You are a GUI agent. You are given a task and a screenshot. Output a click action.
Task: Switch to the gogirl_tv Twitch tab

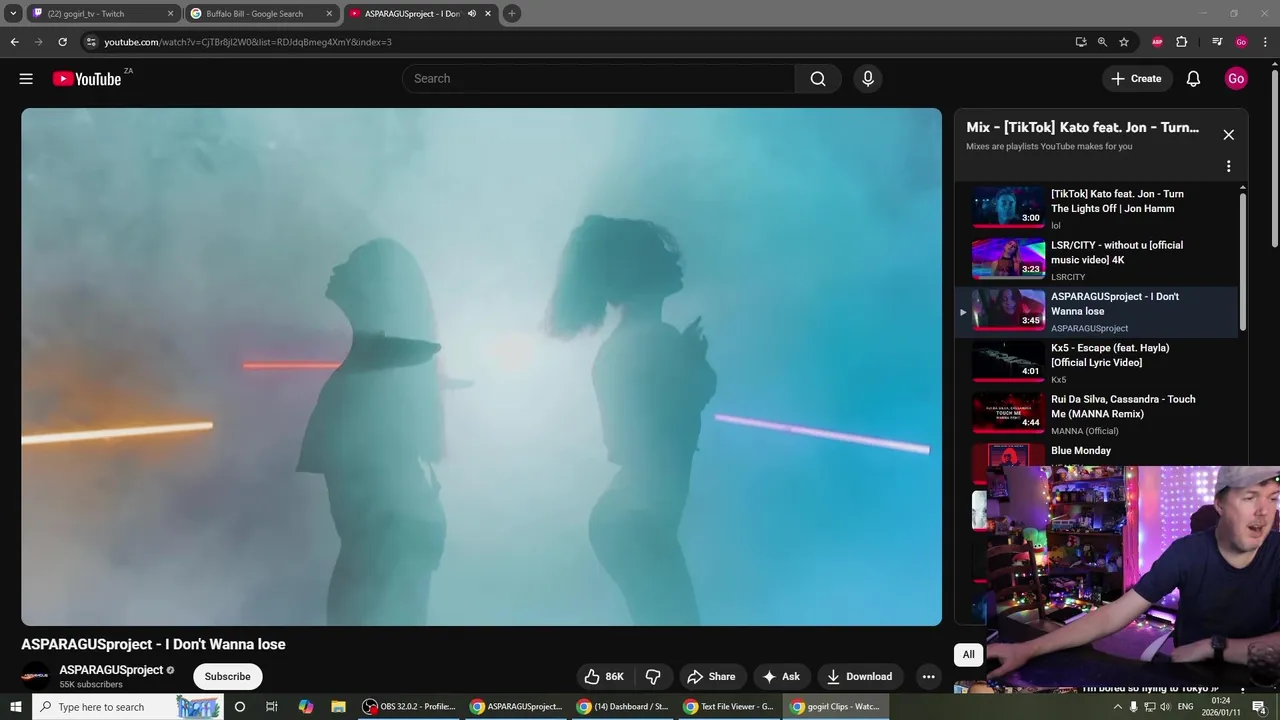(x=102, y=13)
